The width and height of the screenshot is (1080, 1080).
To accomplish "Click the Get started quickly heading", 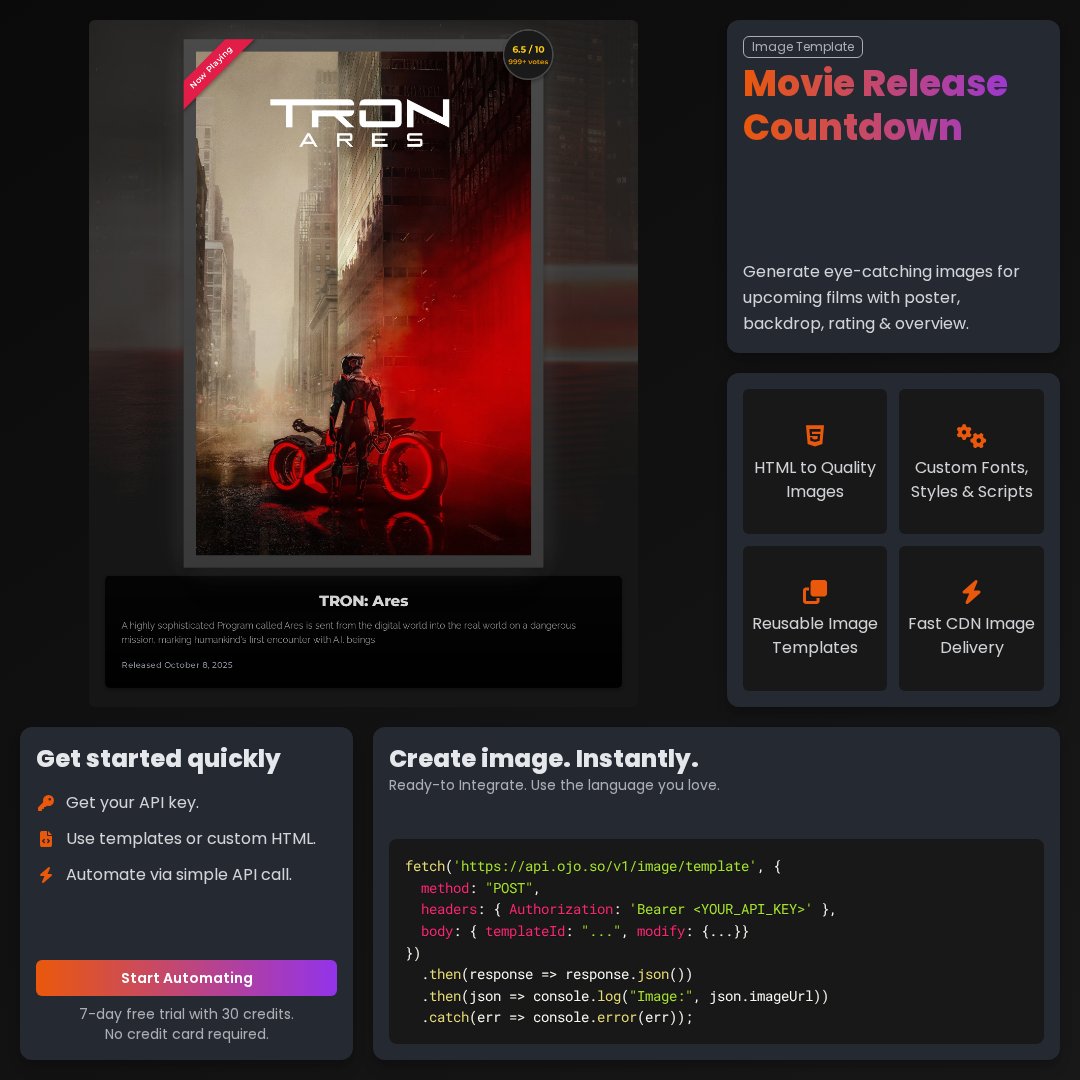I will [158, 758].
